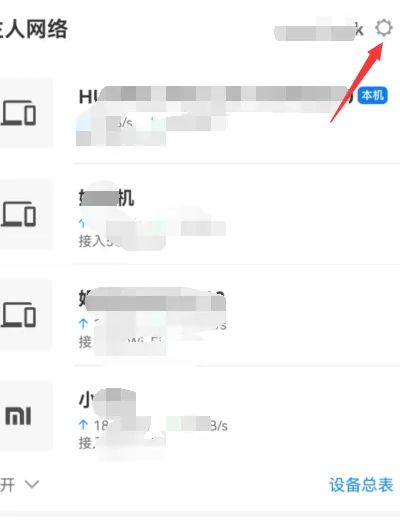The width and height of the screenshot is (400, 524).
Task: Open the 设备总表 link
Action: [x=361, y=485]
